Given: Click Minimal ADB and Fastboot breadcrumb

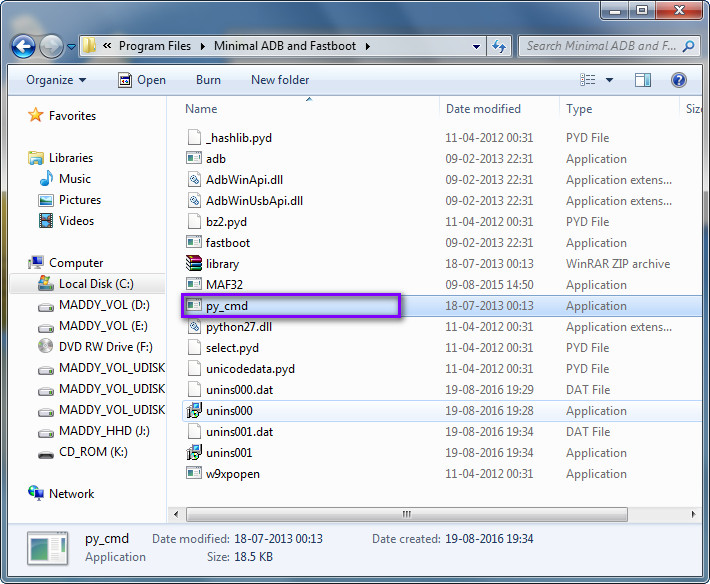Looking at the screenshot, I should (x=285, y=46).
